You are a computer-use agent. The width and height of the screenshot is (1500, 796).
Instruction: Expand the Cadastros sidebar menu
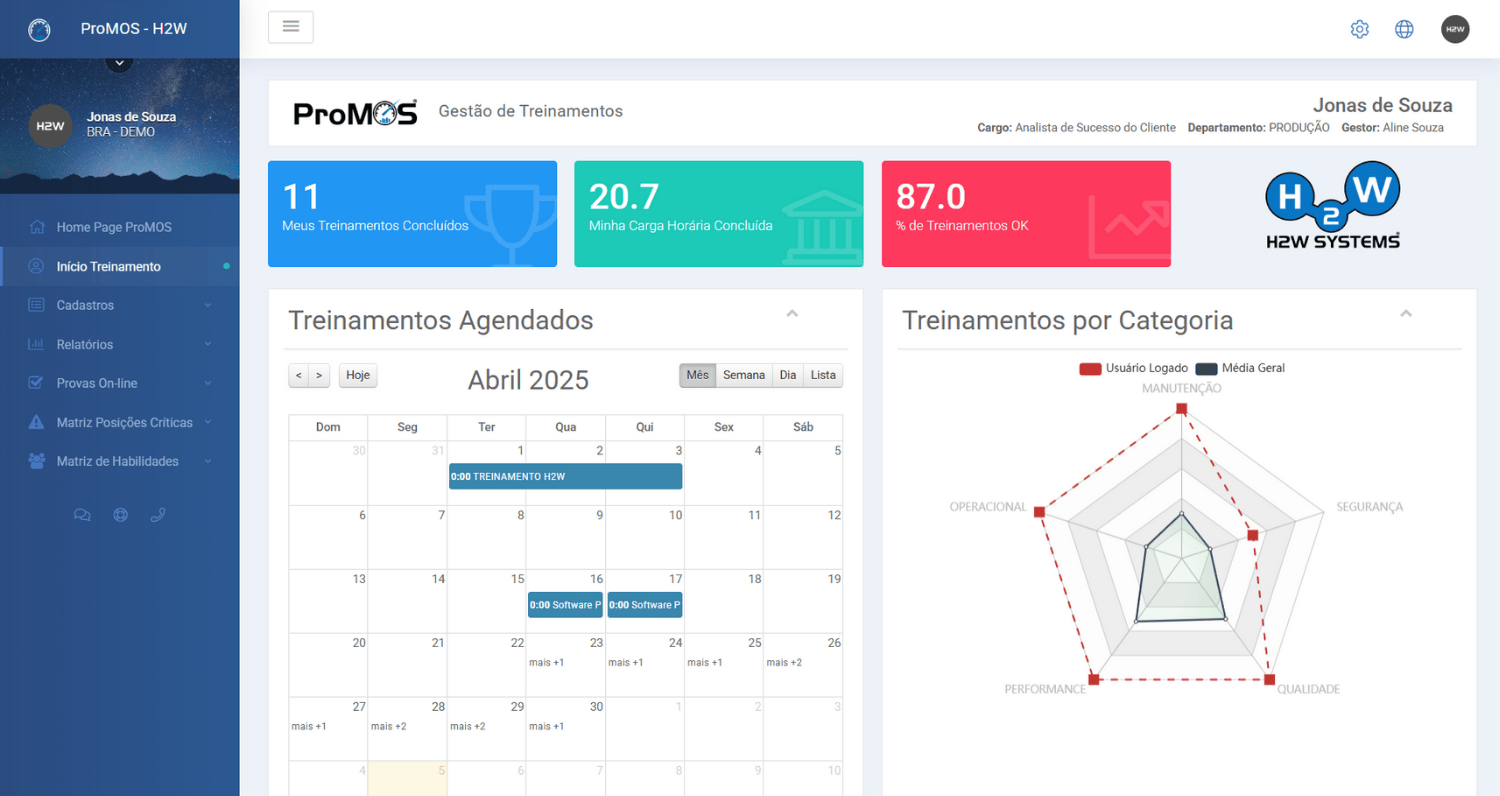[x=120, y=305]
